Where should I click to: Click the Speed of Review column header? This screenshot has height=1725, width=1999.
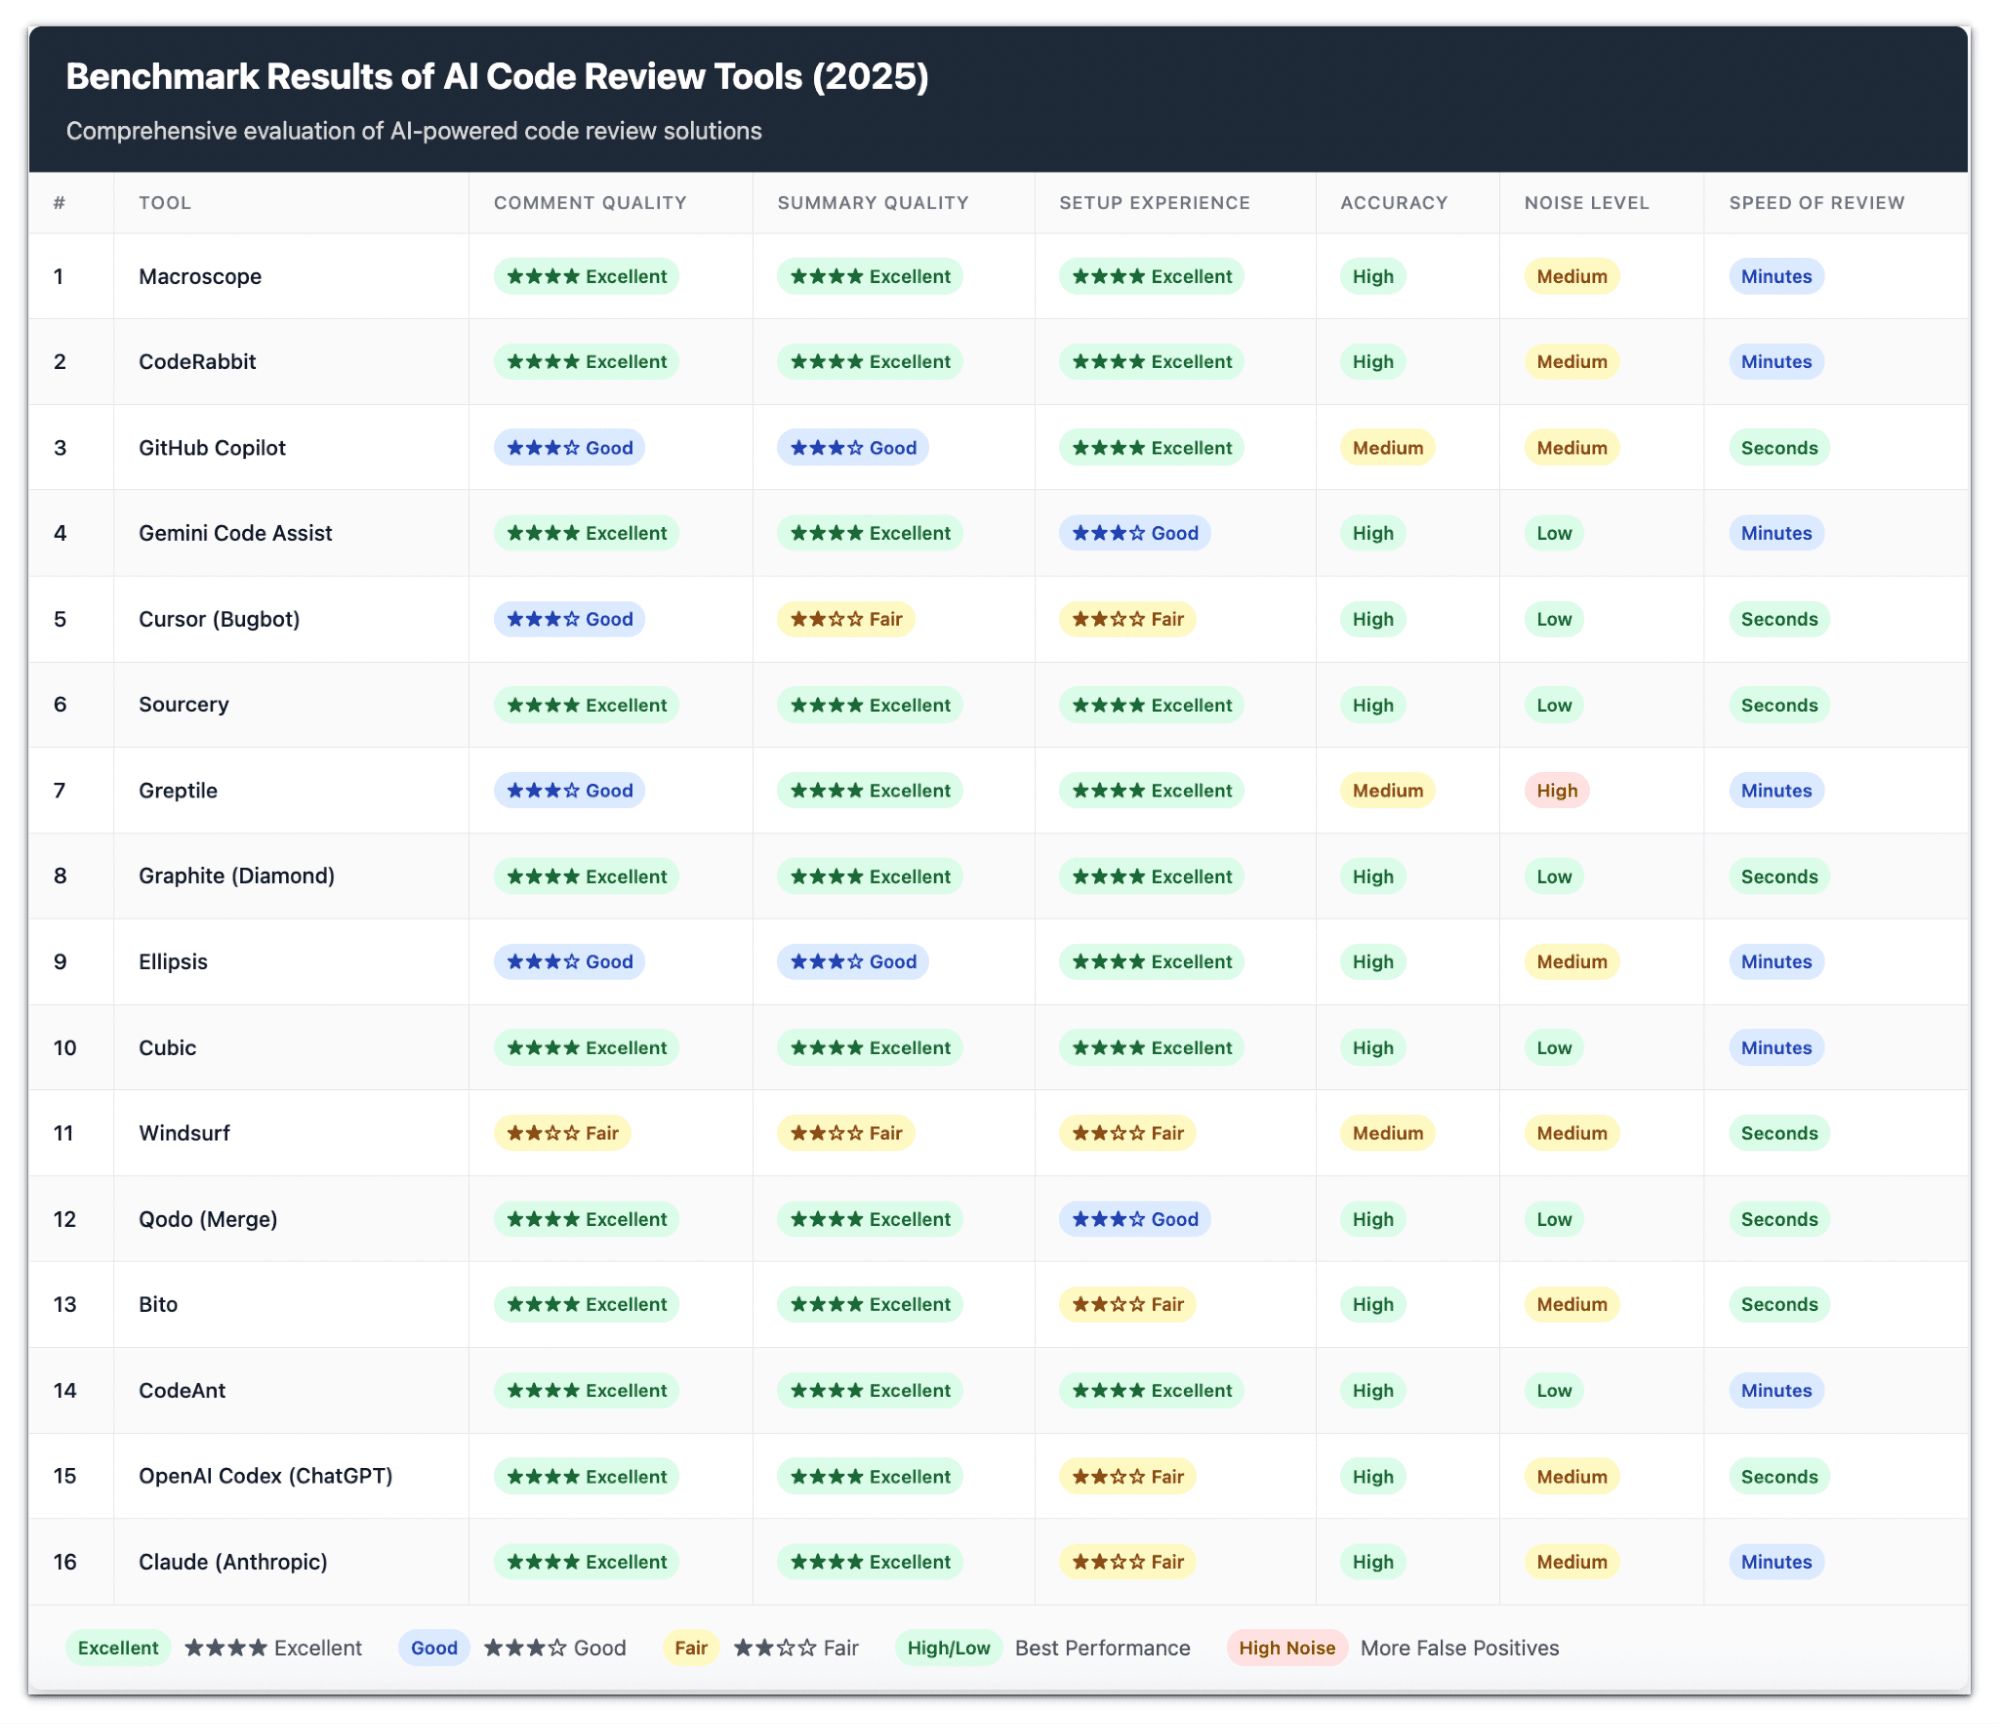tap(1816, 203)
